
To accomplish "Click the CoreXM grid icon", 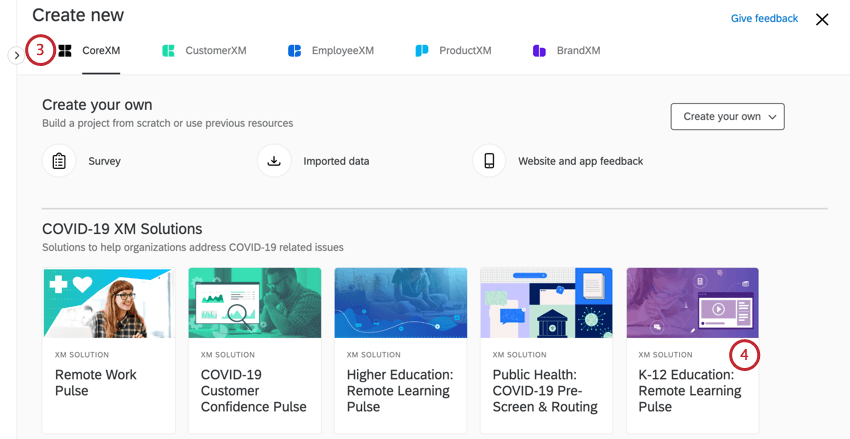I will pyautogui.click(x=65, y=51).
